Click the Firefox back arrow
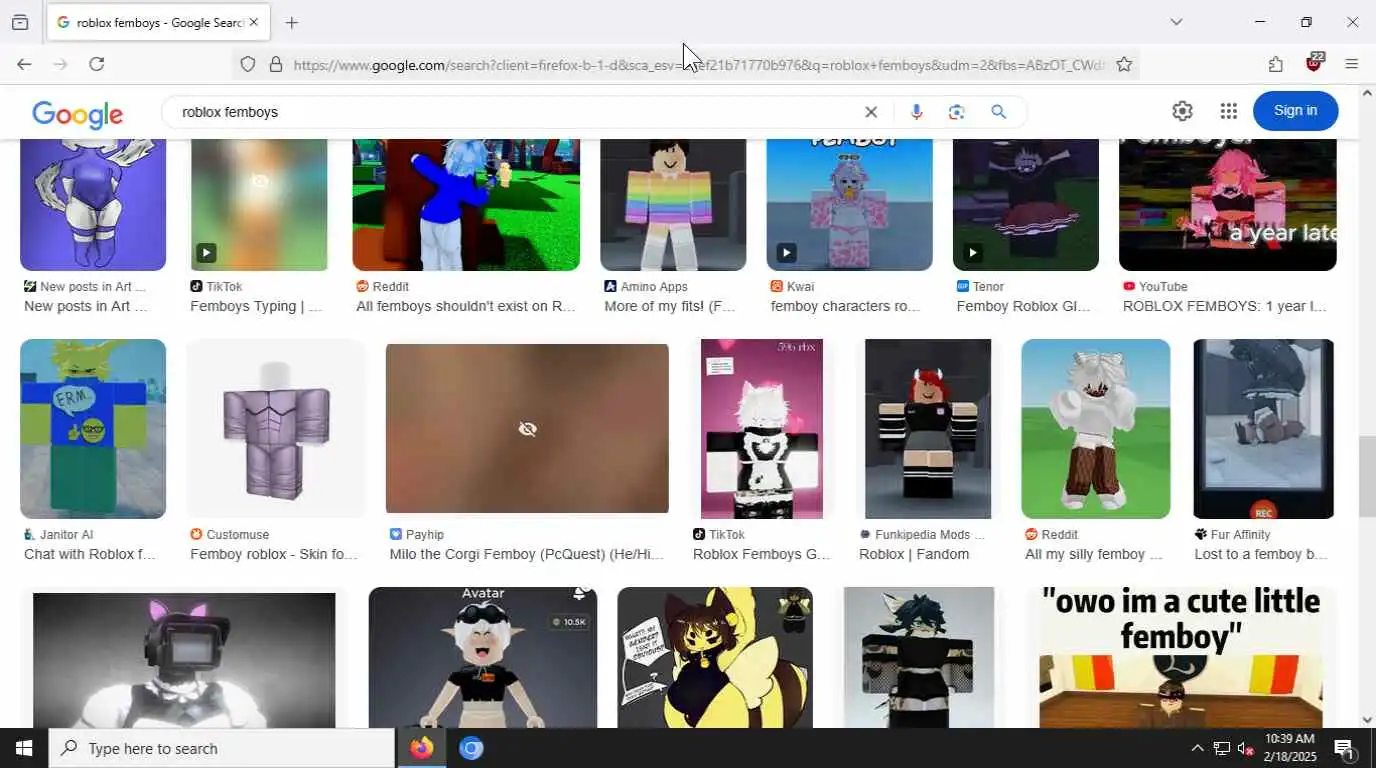This screenshot has width=1376, height=768. point(24,64)
